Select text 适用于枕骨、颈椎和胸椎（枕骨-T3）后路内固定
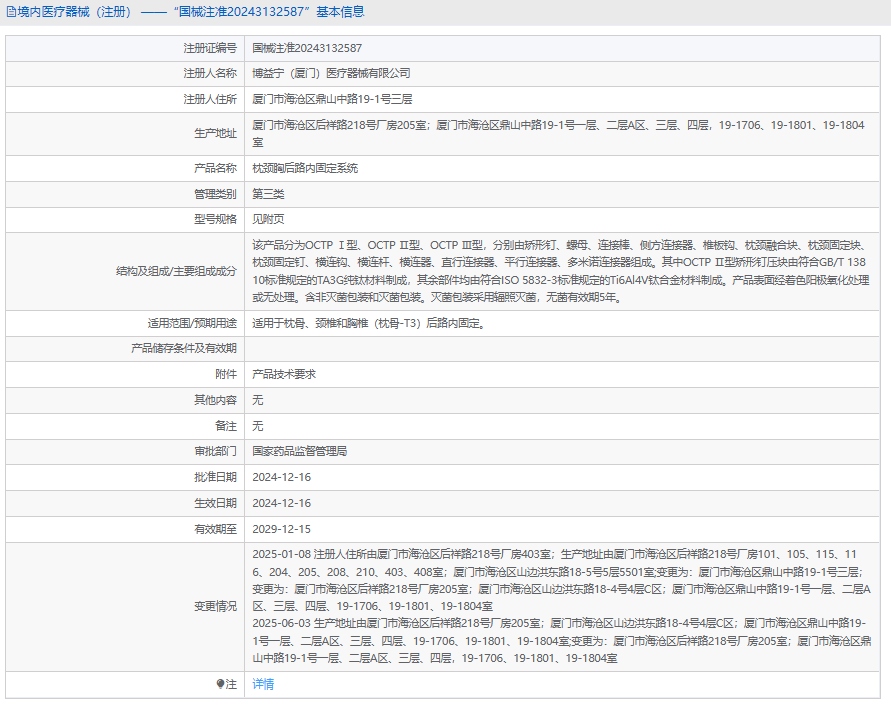The height and width of the screenshot is (708, 891). [368, 323]
